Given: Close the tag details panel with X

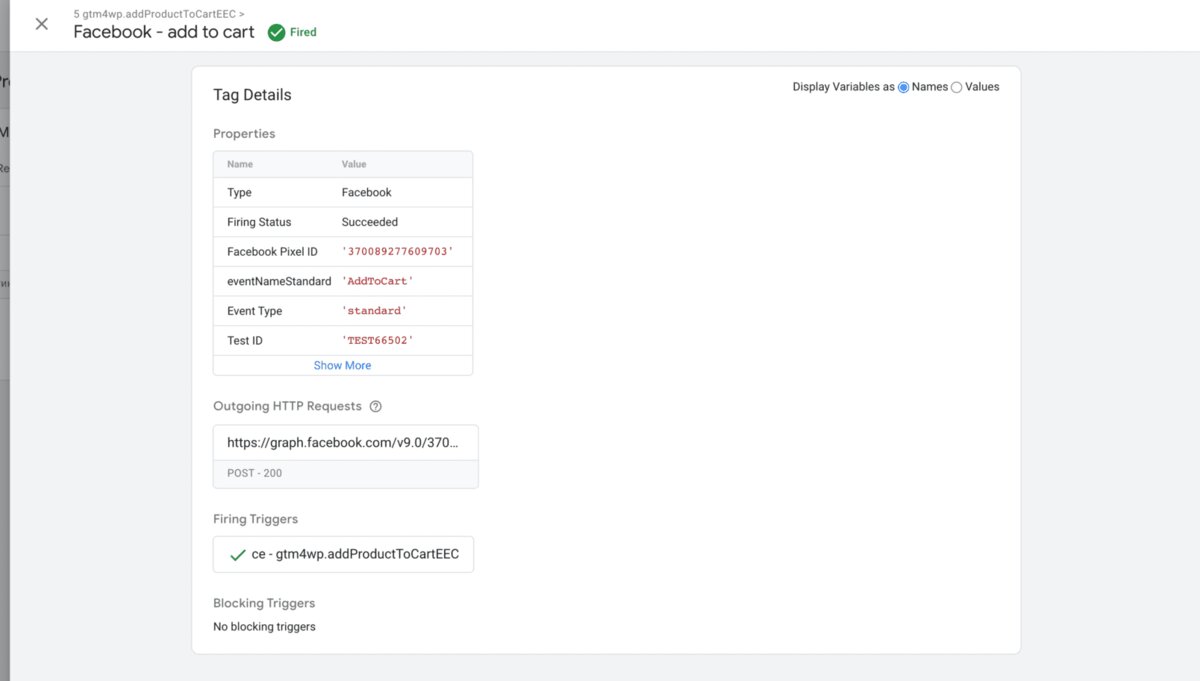Looking at the screenshot, I should [x=41, y=24].
